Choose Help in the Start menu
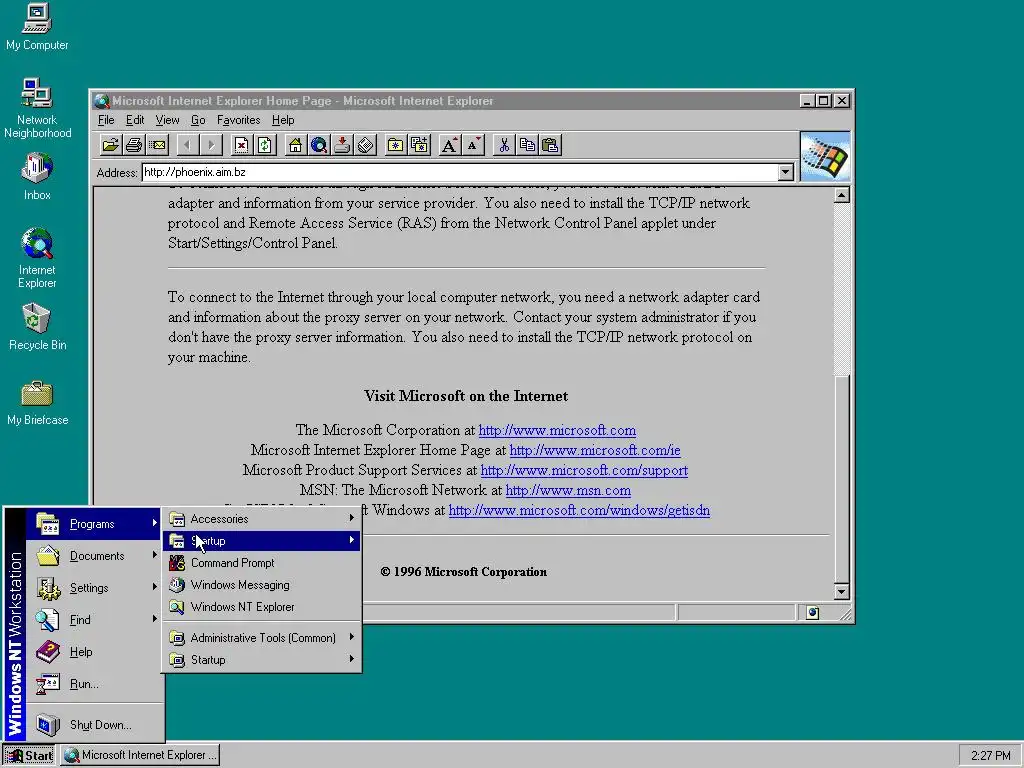Image resolution: width=1024 pixels, height=768 pixels. (95, 652)
